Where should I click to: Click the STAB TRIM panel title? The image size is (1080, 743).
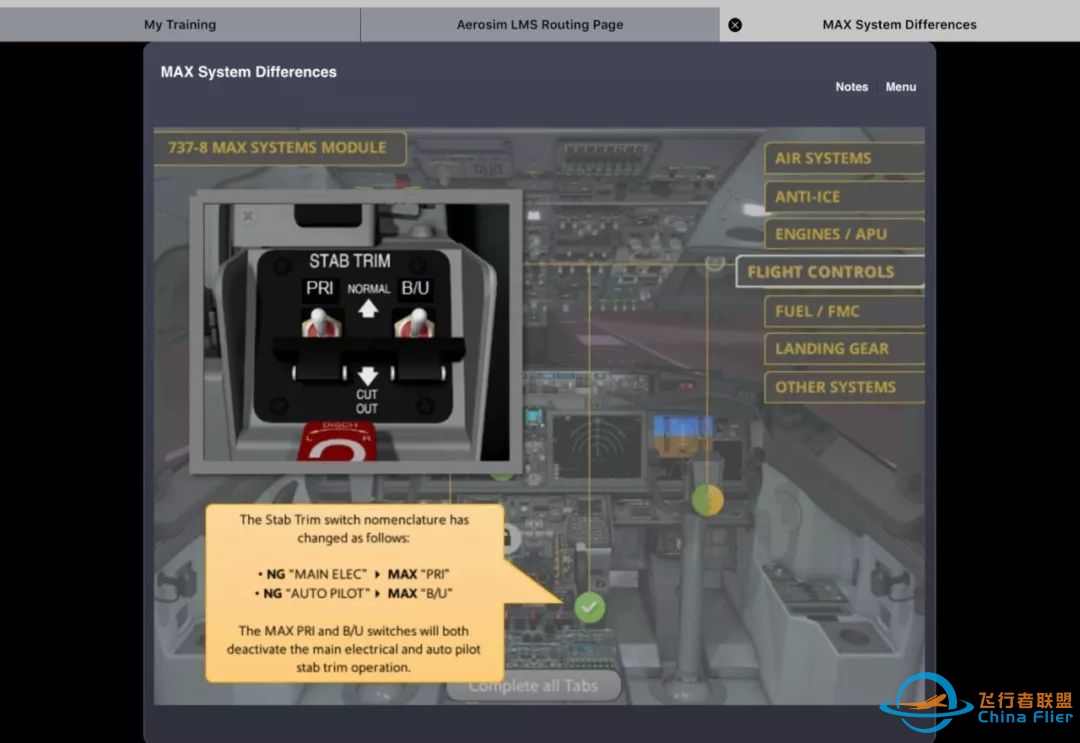point(350,261)
